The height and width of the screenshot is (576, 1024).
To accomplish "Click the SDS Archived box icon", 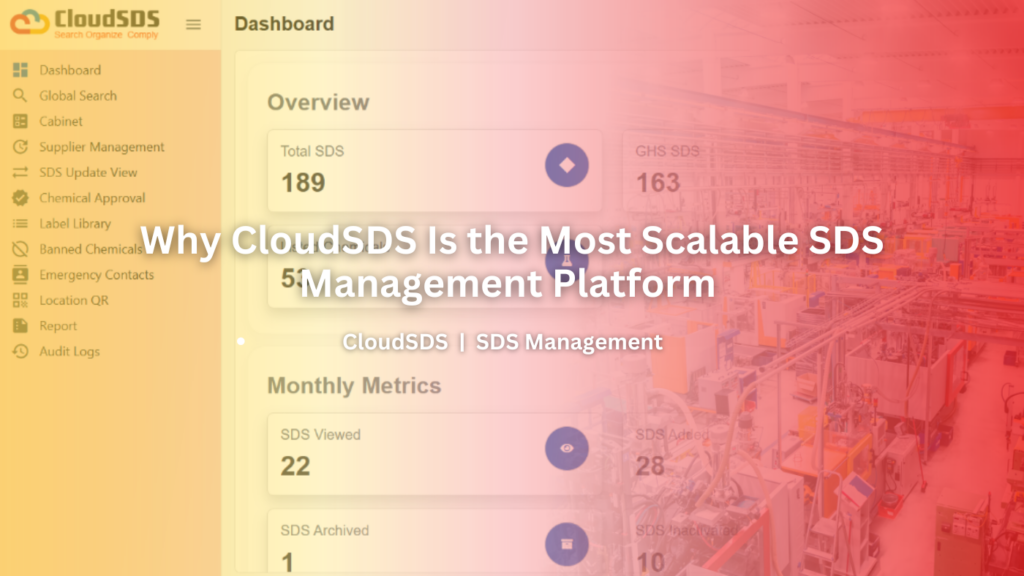I will click(x=567, y=544).
